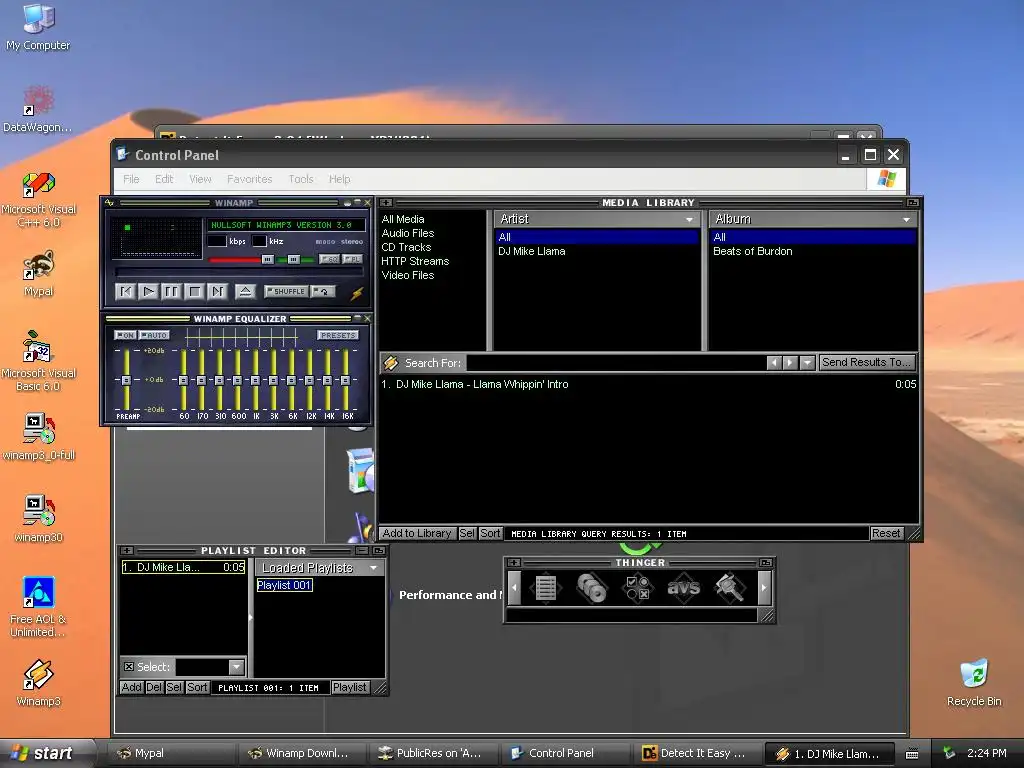Click the Winamp Stop button
Viewport: 1024px width, 768px height.
click(x=194, y=291)
